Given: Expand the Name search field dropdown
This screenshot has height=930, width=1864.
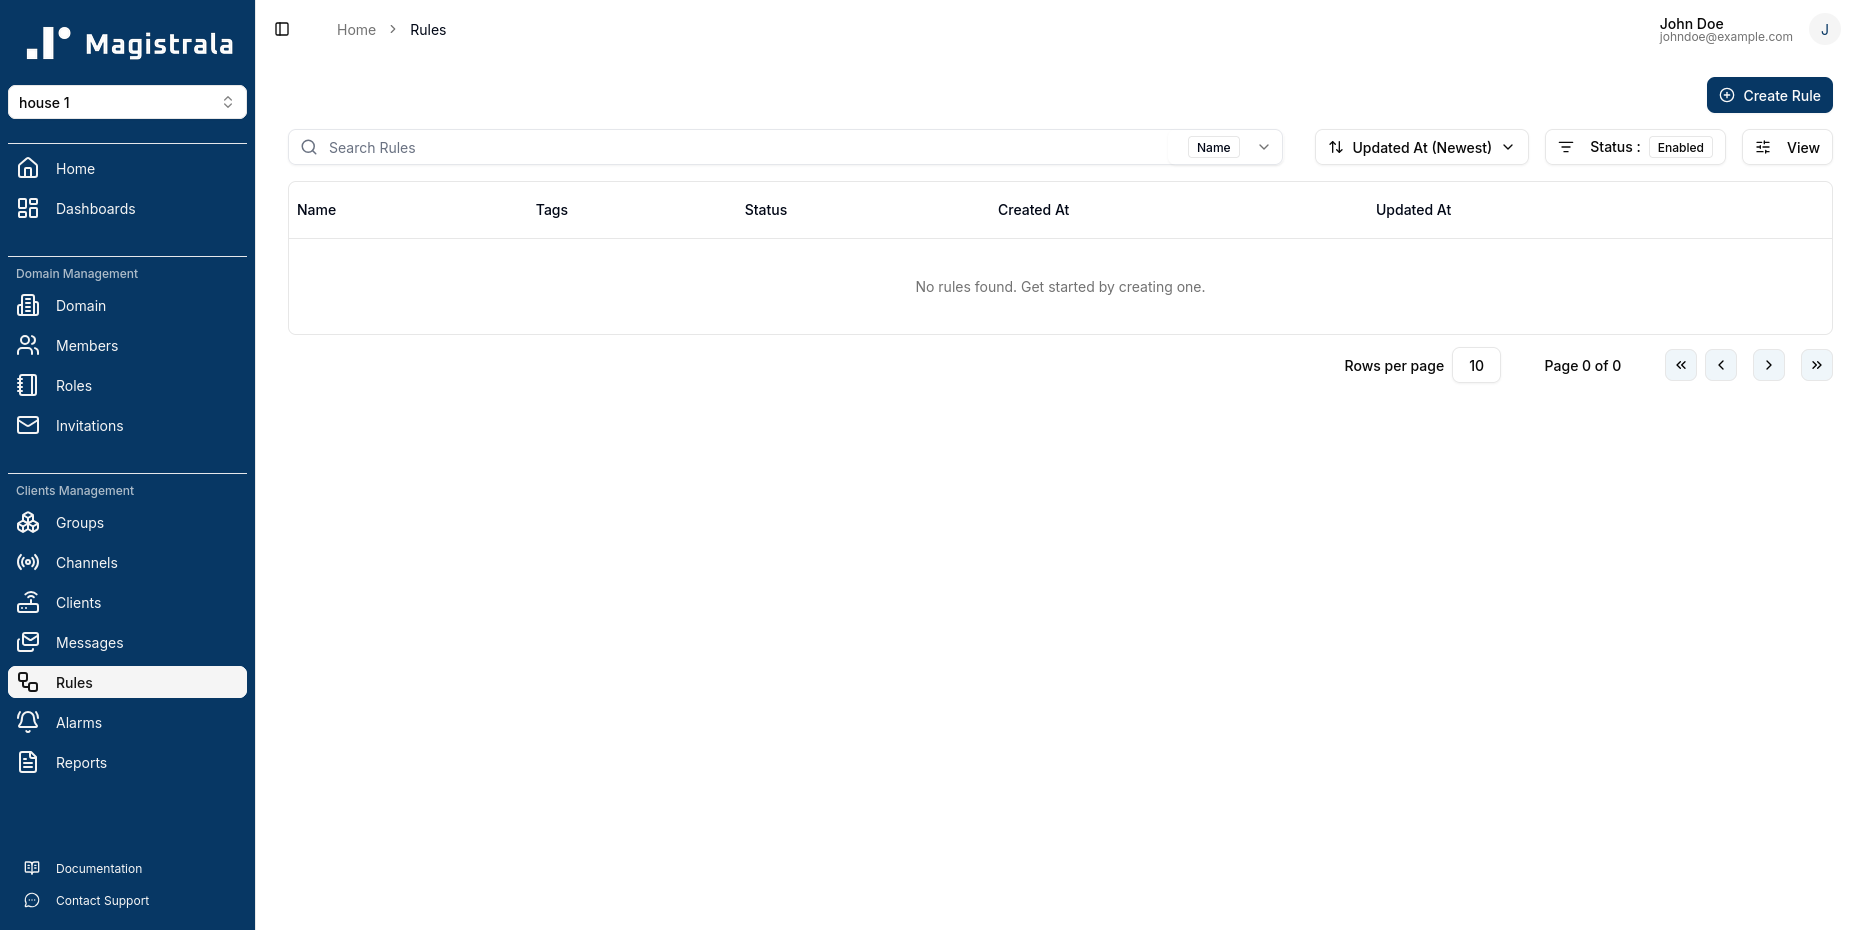Looking at the screenshot, I should click(1264, 147).
